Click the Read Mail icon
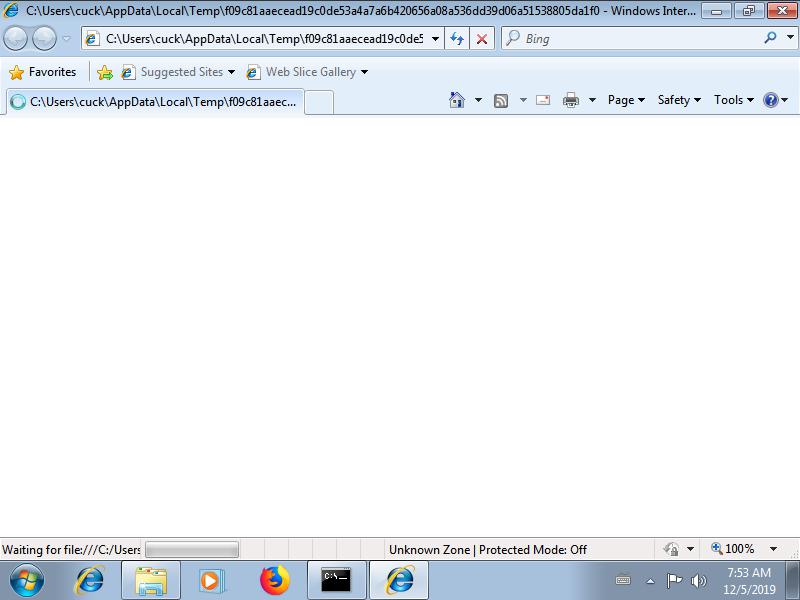 (x=543, y=100)
